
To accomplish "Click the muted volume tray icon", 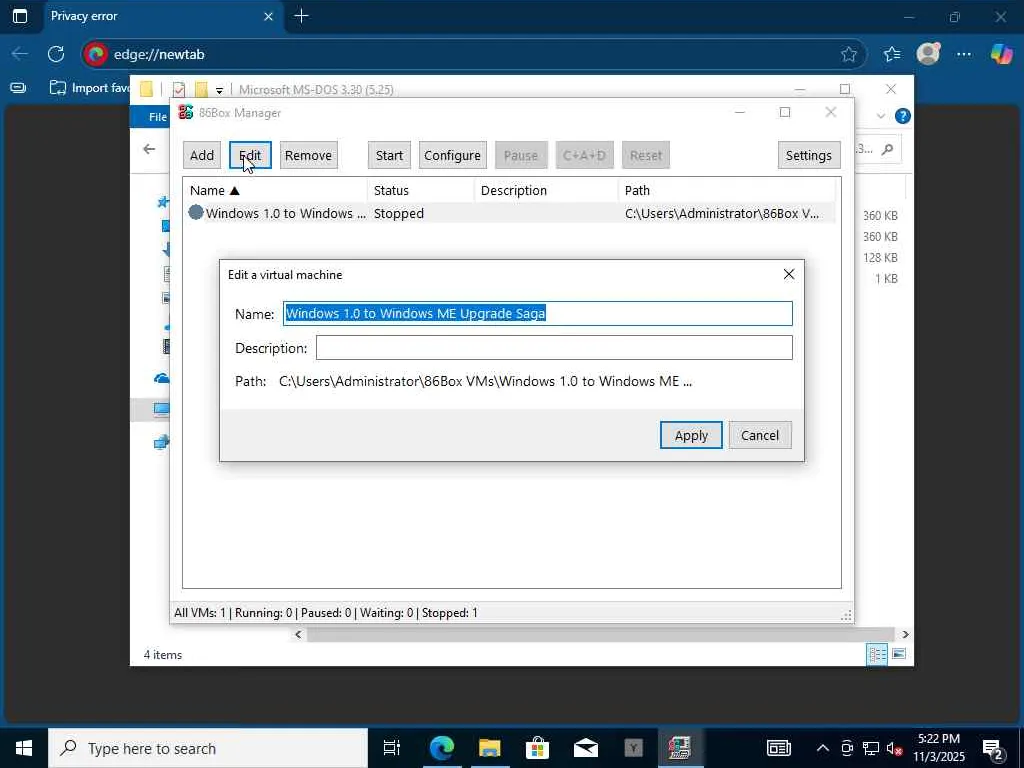I will 895,748.
